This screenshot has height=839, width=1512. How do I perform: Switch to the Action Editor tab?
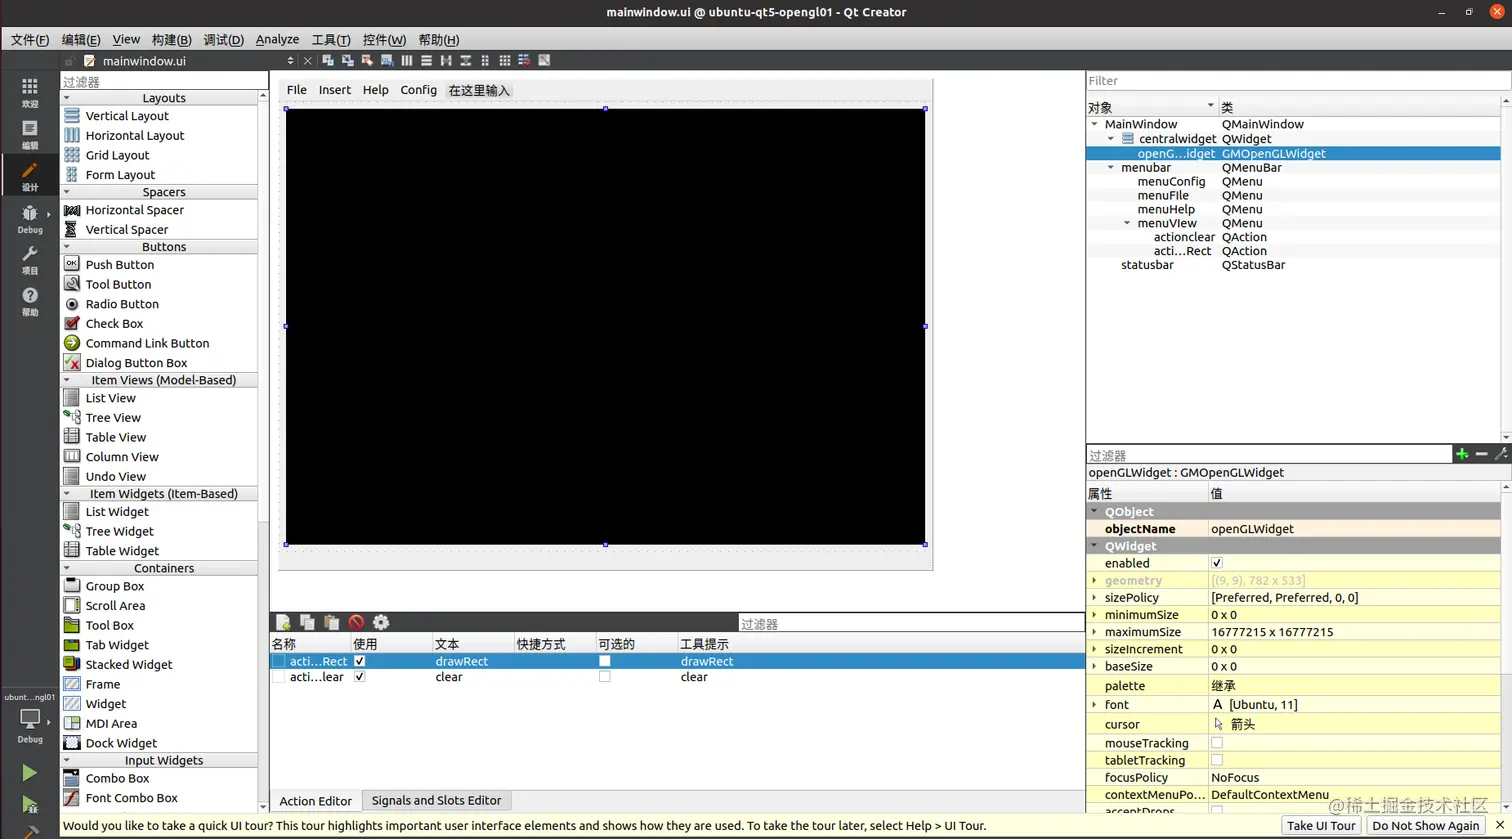tap(316, 801)
